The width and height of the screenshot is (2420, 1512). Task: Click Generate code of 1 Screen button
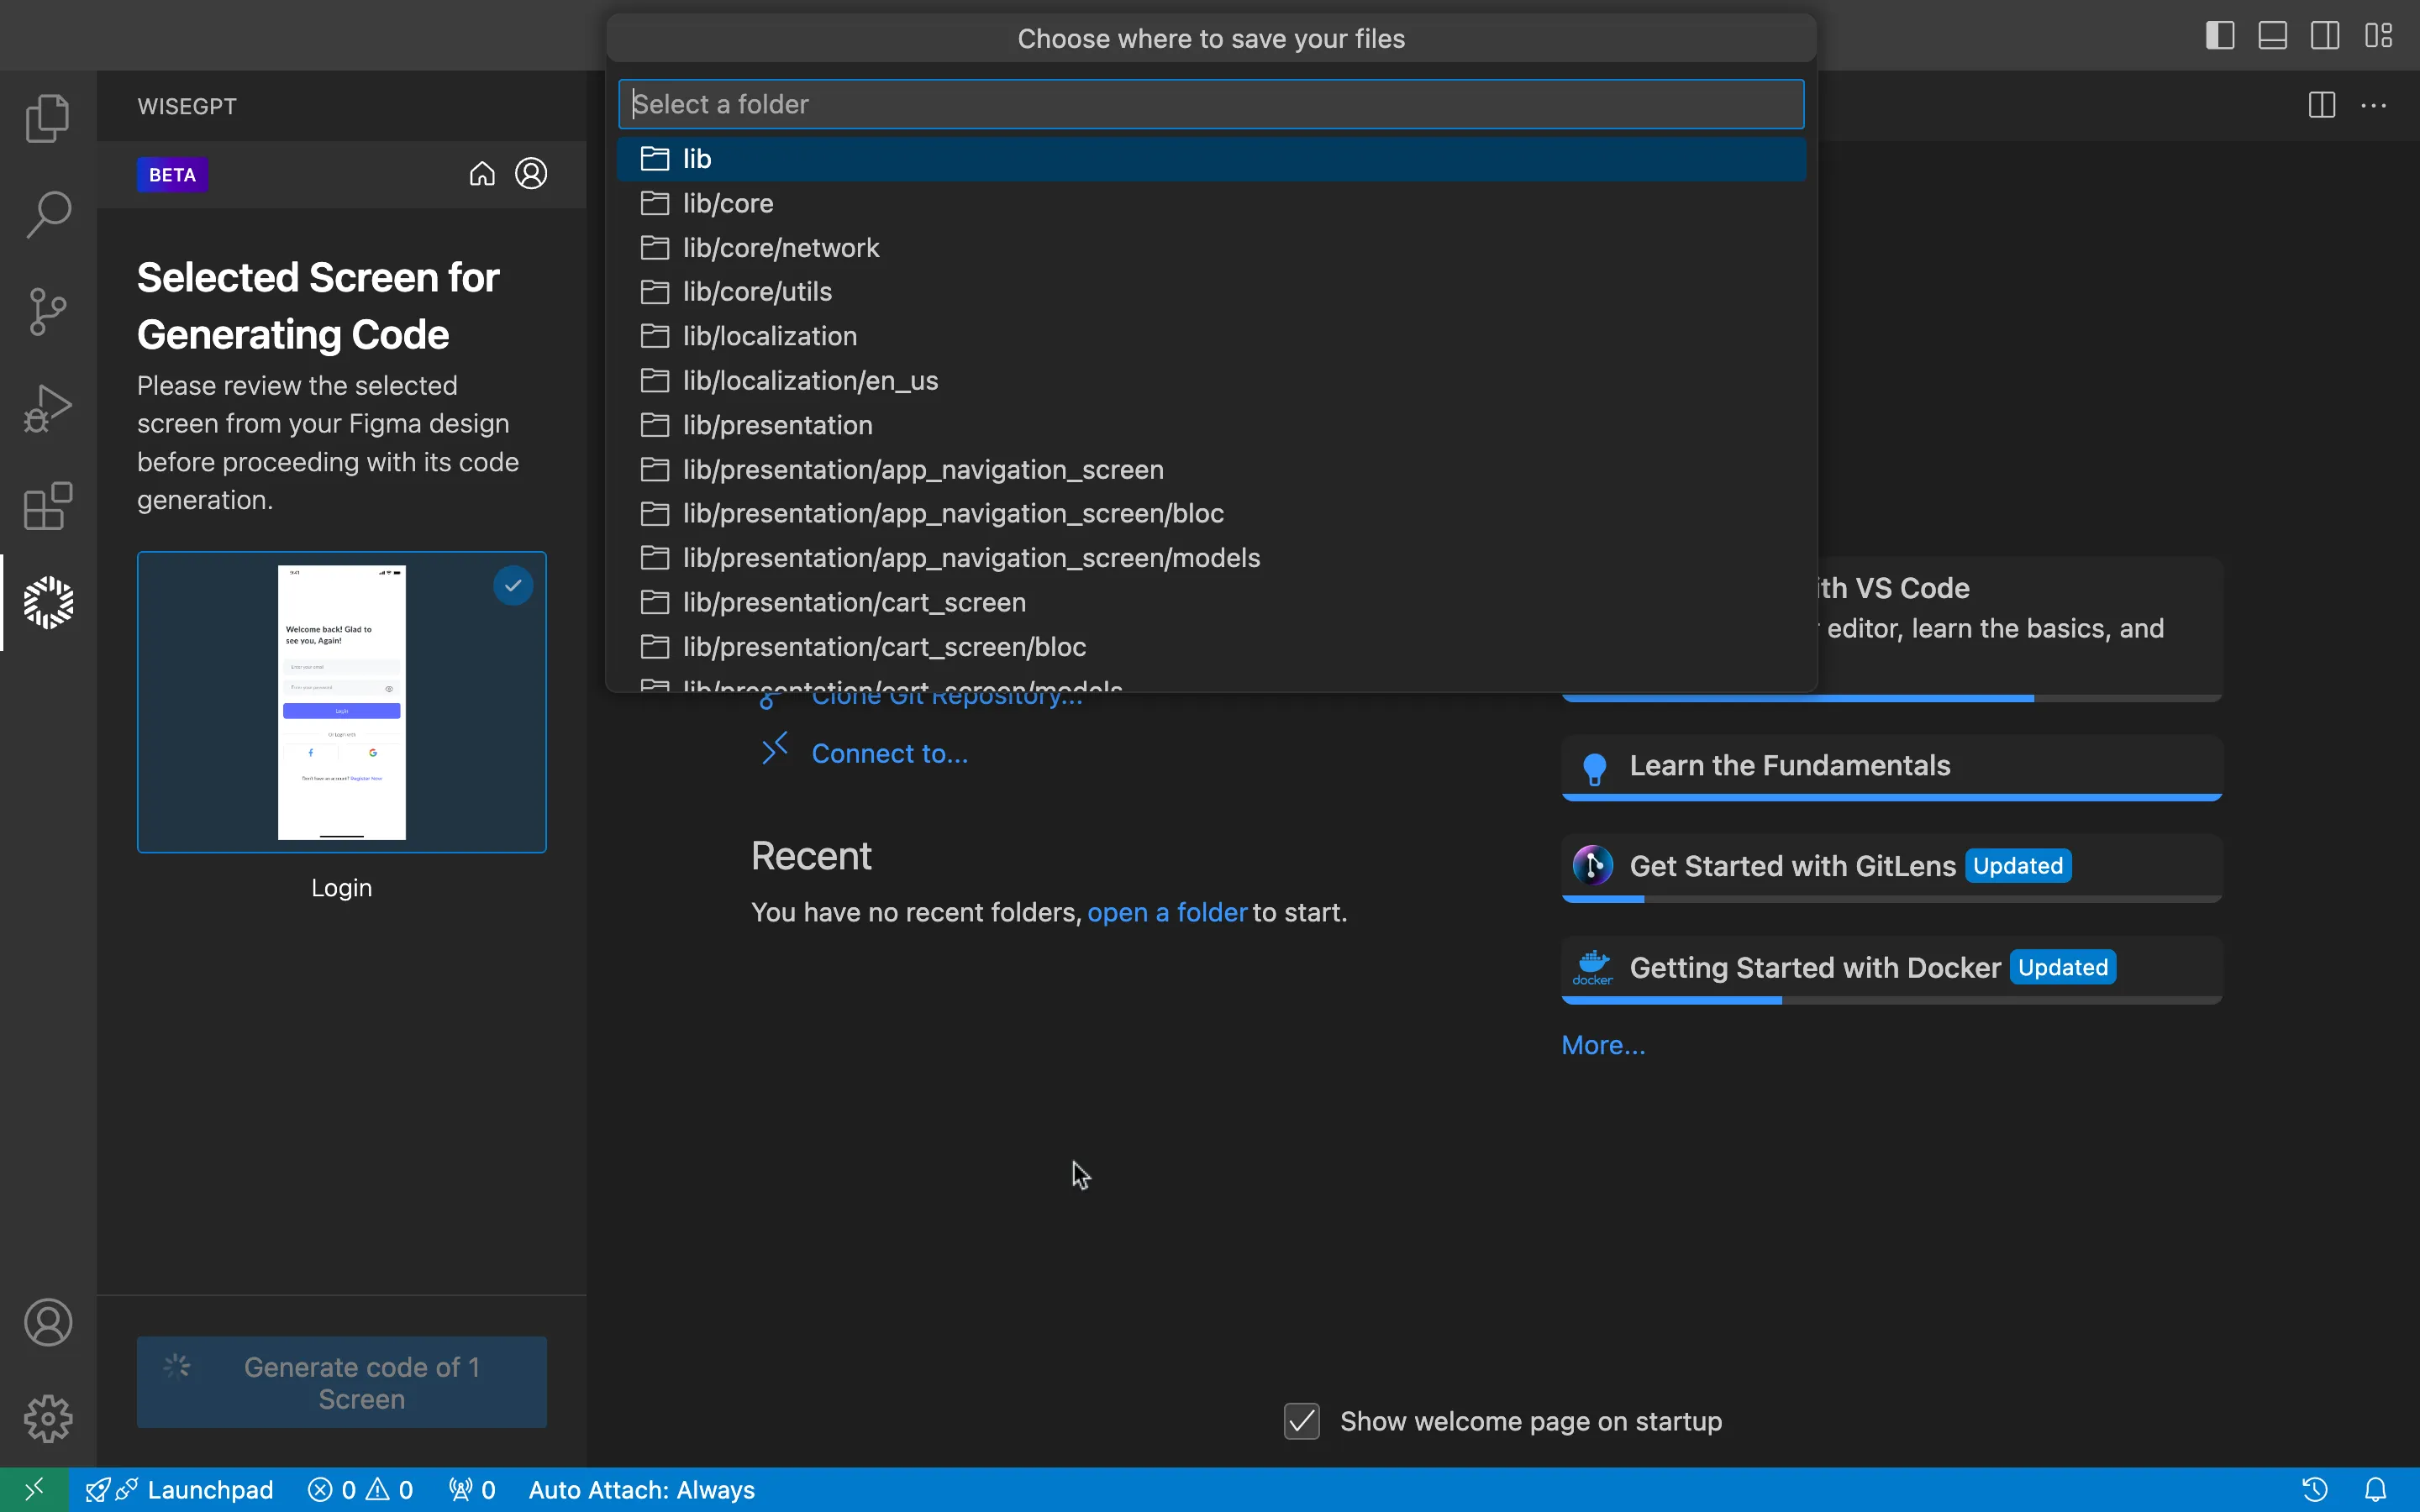pos(341,1381)
